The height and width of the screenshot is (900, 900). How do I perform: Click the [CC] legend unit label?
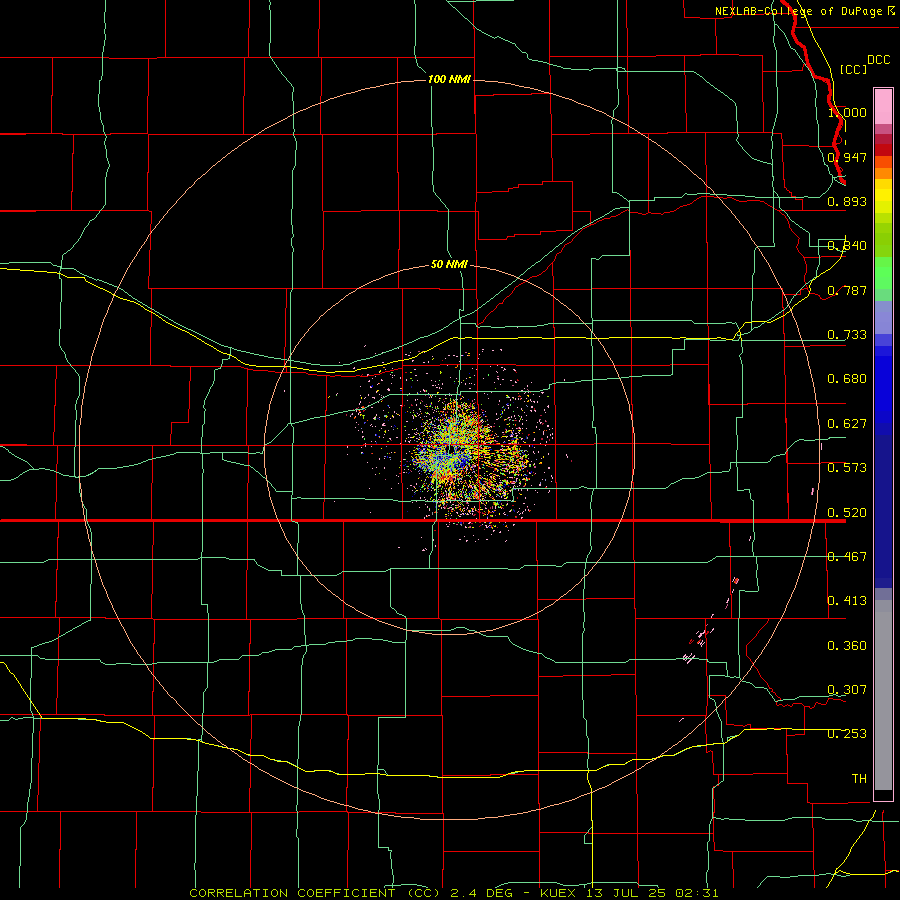coord(853,69)
